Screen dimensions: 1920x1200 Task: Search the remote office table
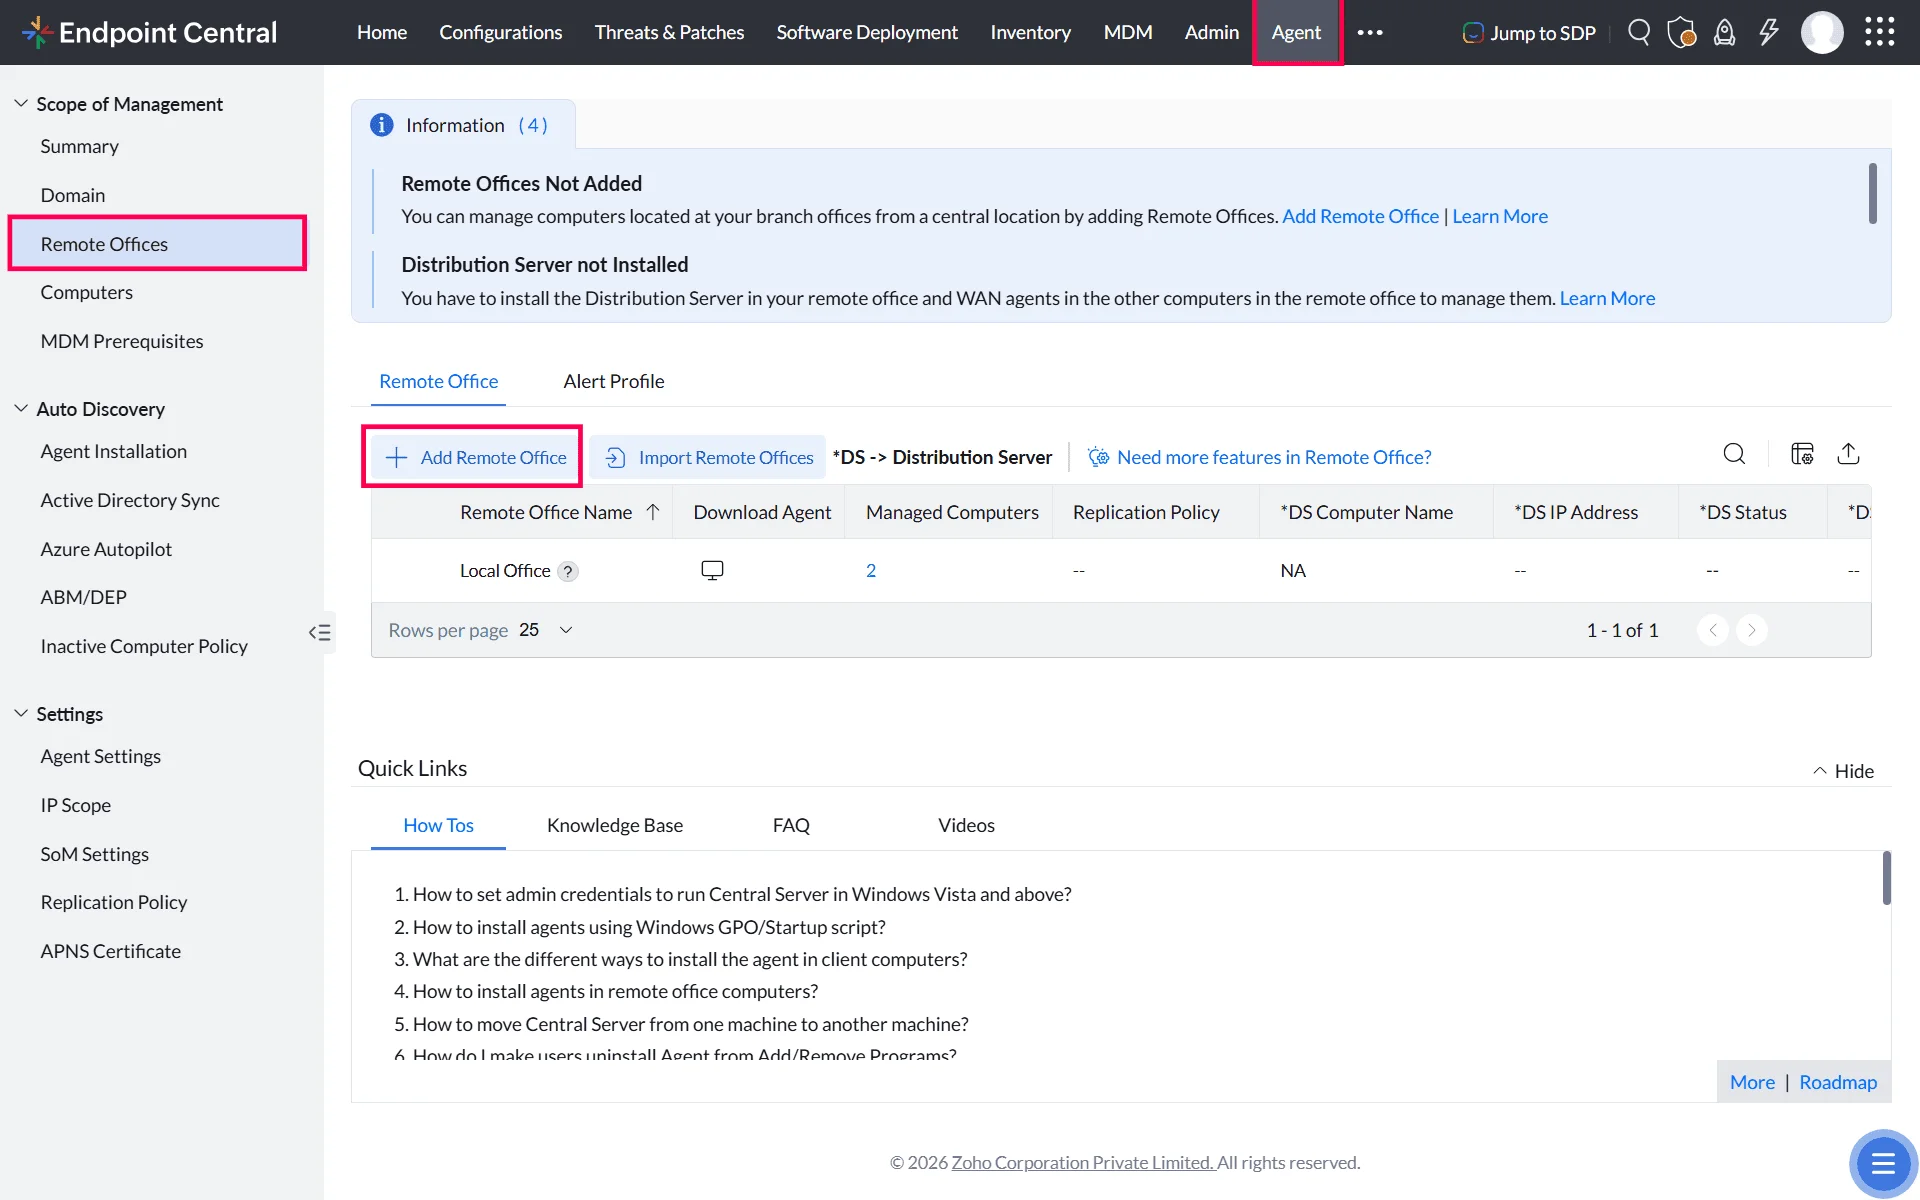tap(1734, 454)
